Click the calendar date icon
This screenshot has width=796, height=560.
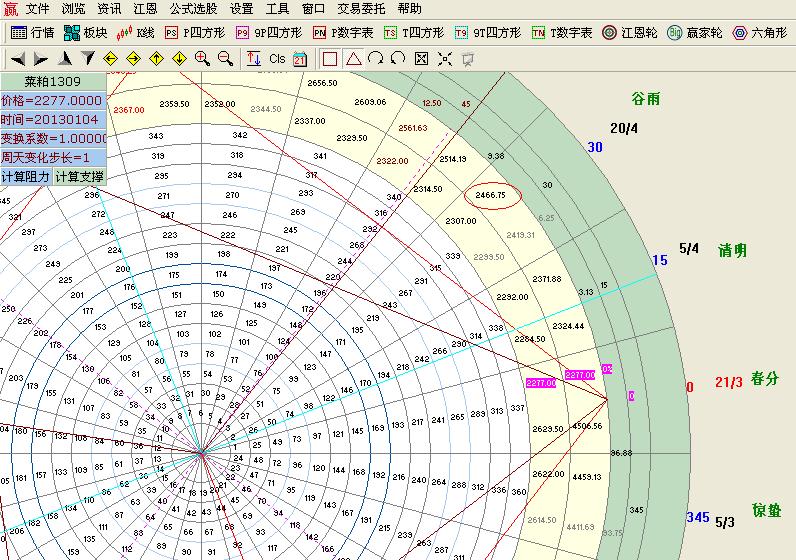(301, 59)
